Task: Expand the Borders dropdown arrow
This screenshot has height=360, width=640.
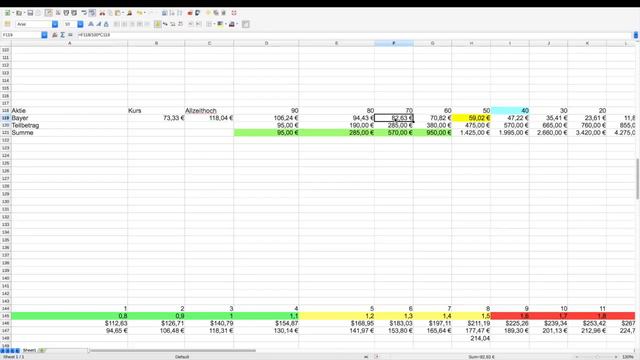Action: (x=214, y=24)
